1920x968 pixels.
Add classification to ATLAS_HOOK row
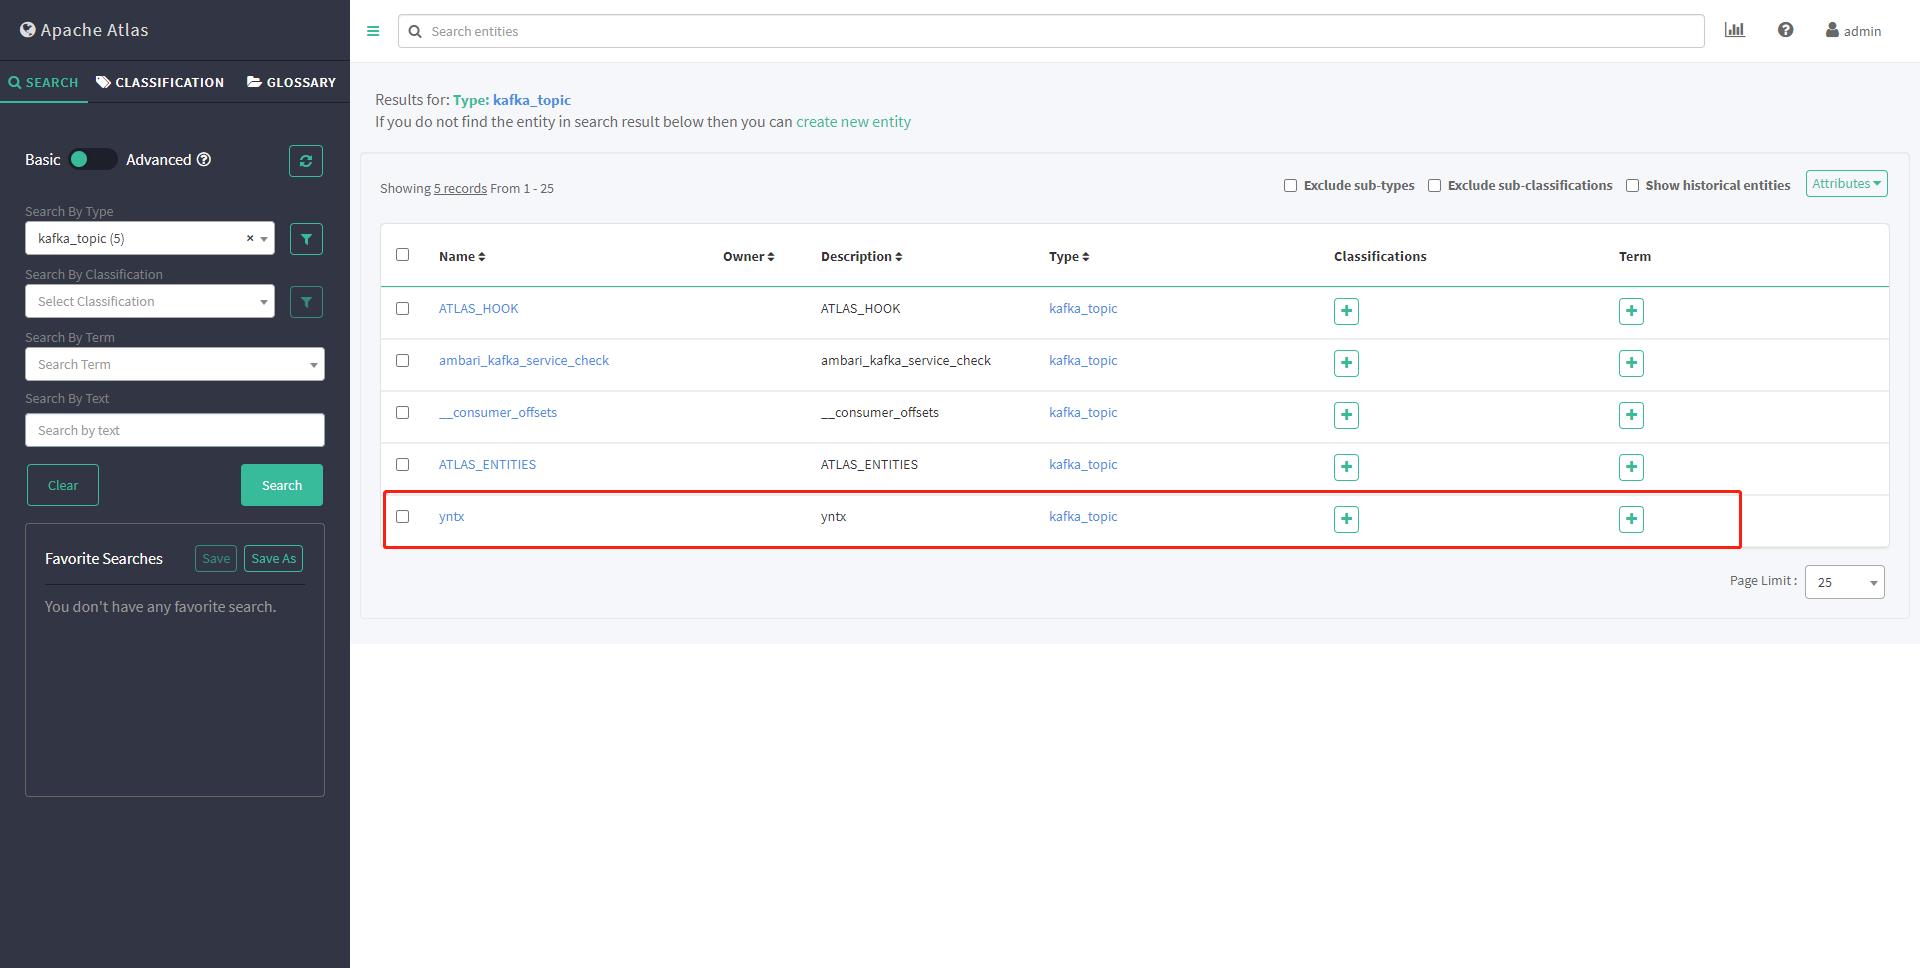coord(1346,311)
